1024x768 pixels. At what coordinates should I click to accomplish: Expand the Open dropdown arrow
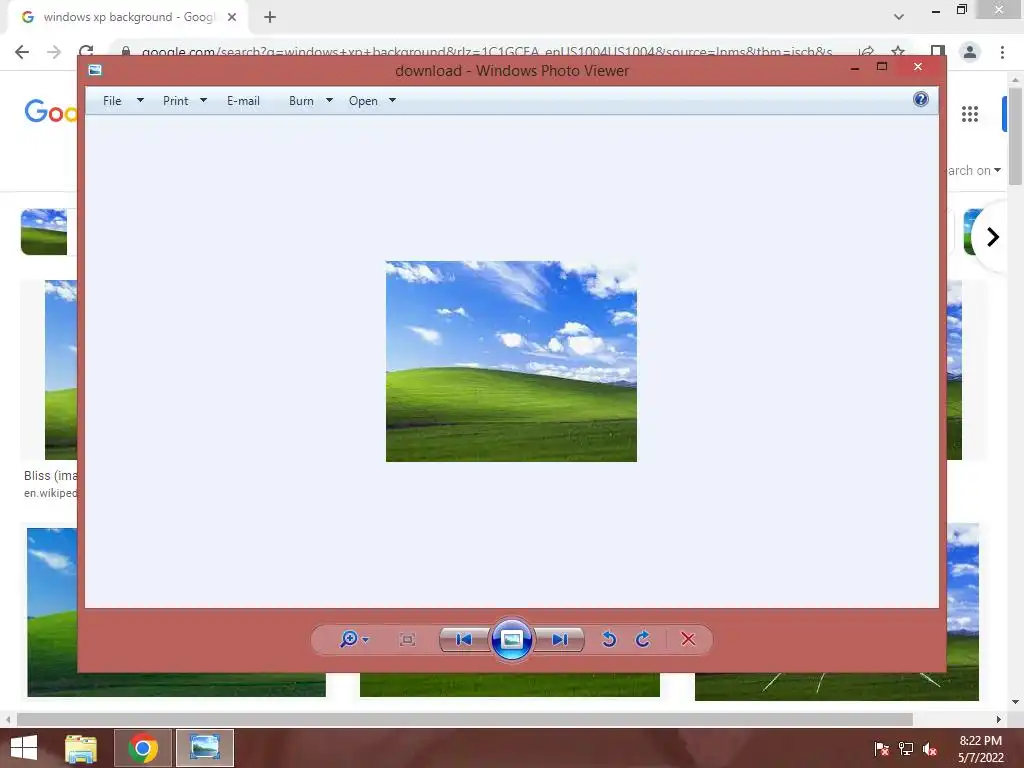click(x=392, y=101)
